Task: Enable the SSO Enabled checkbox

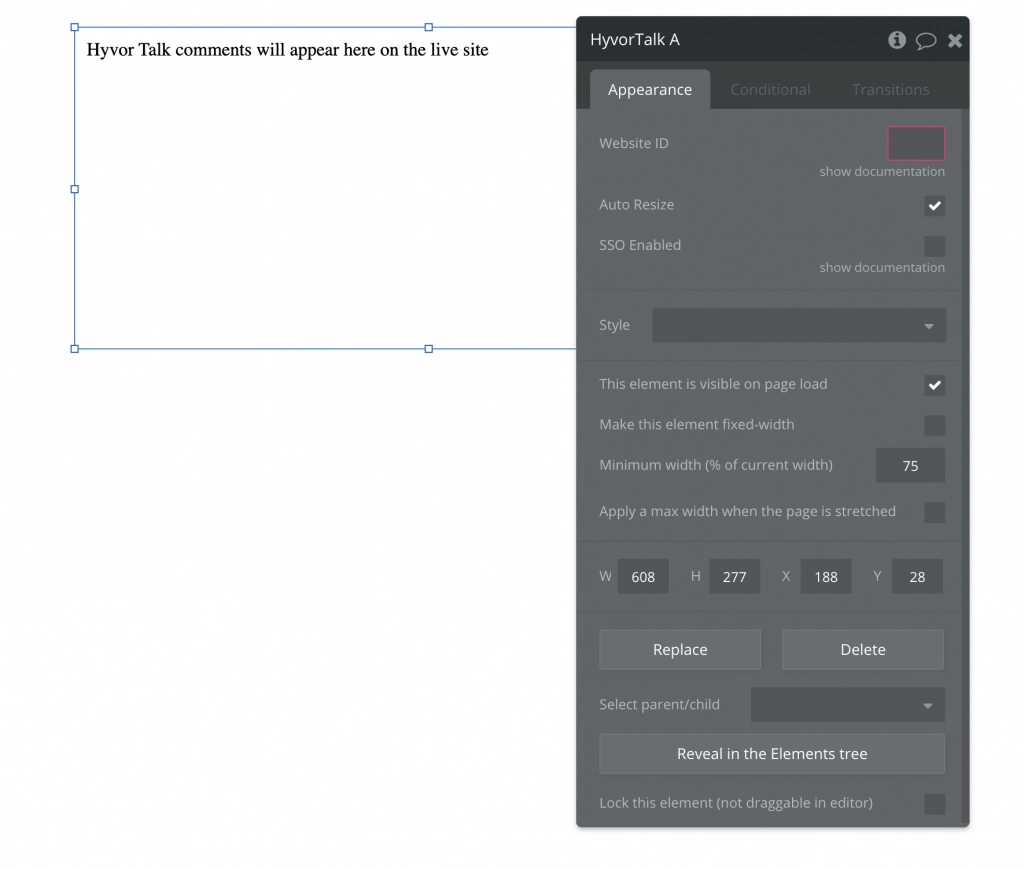Action: (x=935, y=246)
